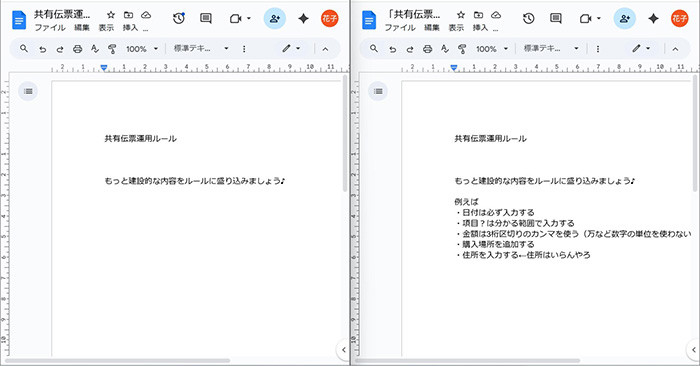
Task: Click the move-to-folder icon in left window
Action: pos(129,15)
